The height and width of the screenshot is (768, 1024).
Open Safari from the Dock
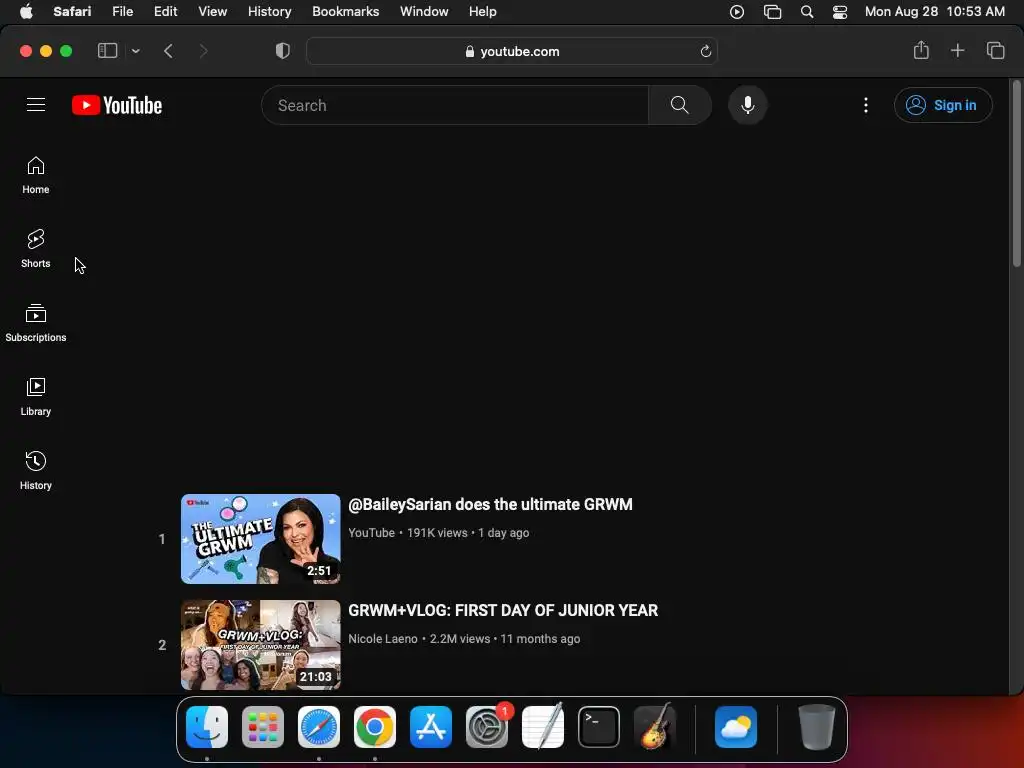pyautogui.click(x=319, y=727)
